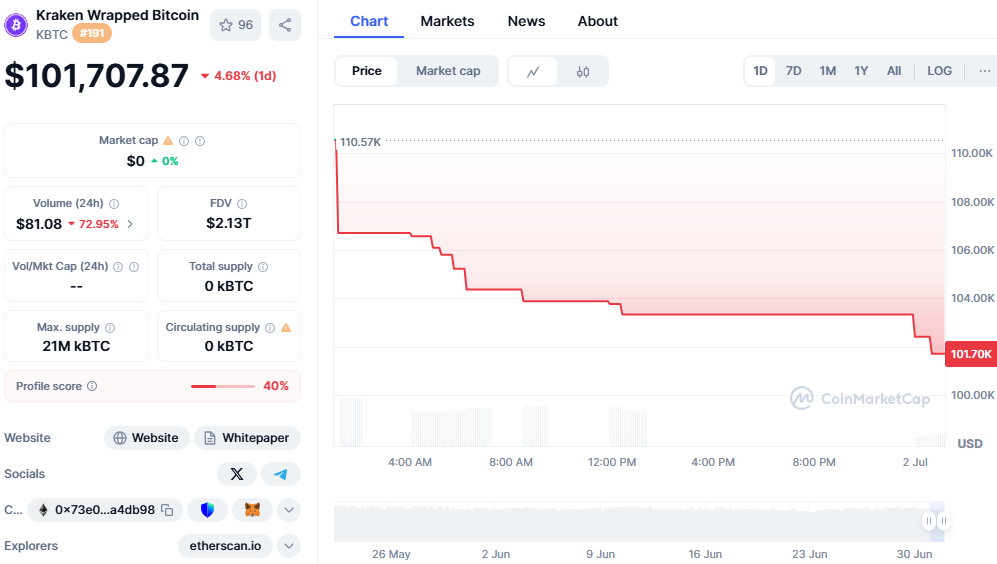The image size is (997, 564).
Task: Open the Telegram social link
Action: pos(280,474)
